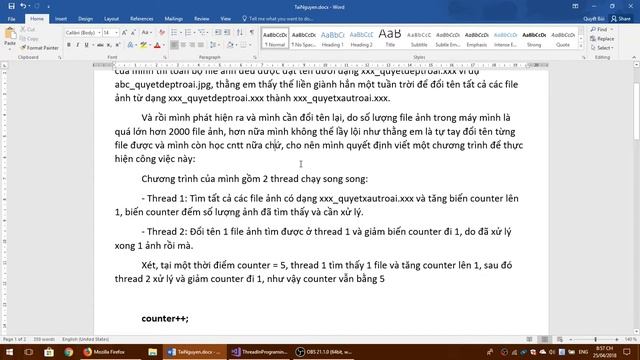
Task: Open the Paragraph dialog launcher
Action: [x=255, y=58]
